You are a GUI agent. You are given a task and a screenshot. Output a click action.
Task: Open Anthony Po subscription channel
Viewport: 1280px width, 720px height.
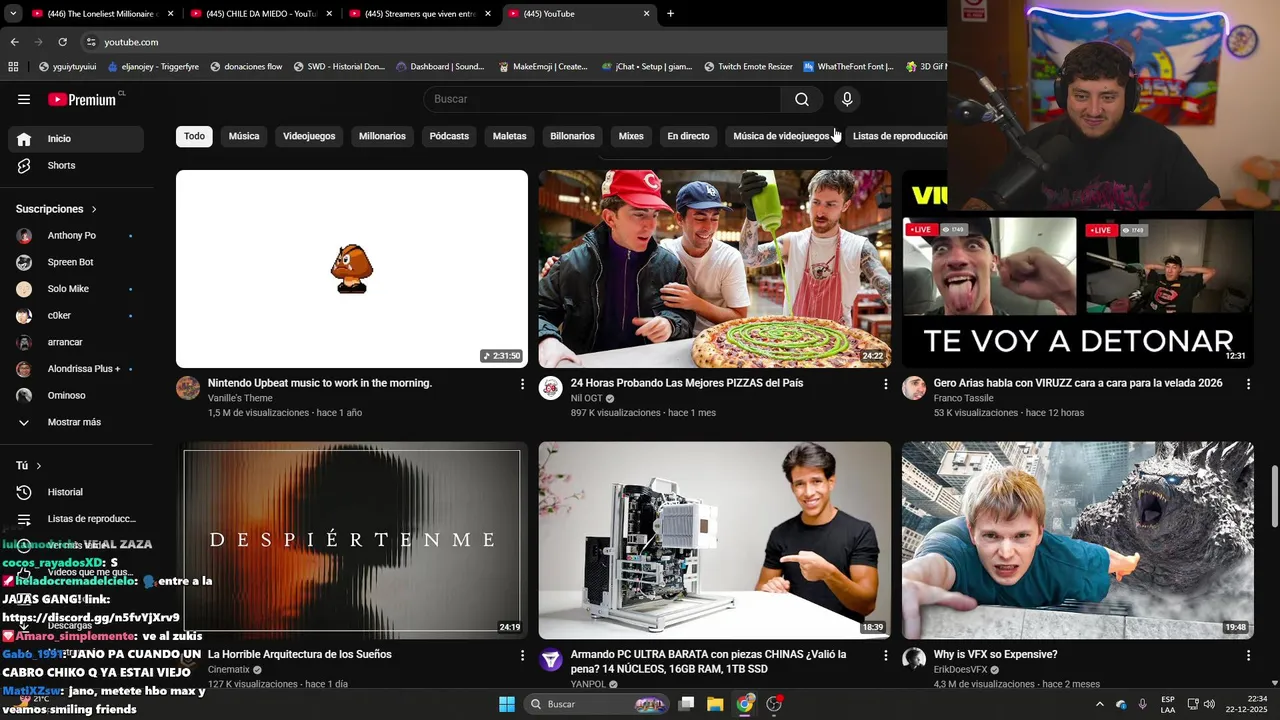(x=76, y=236)
